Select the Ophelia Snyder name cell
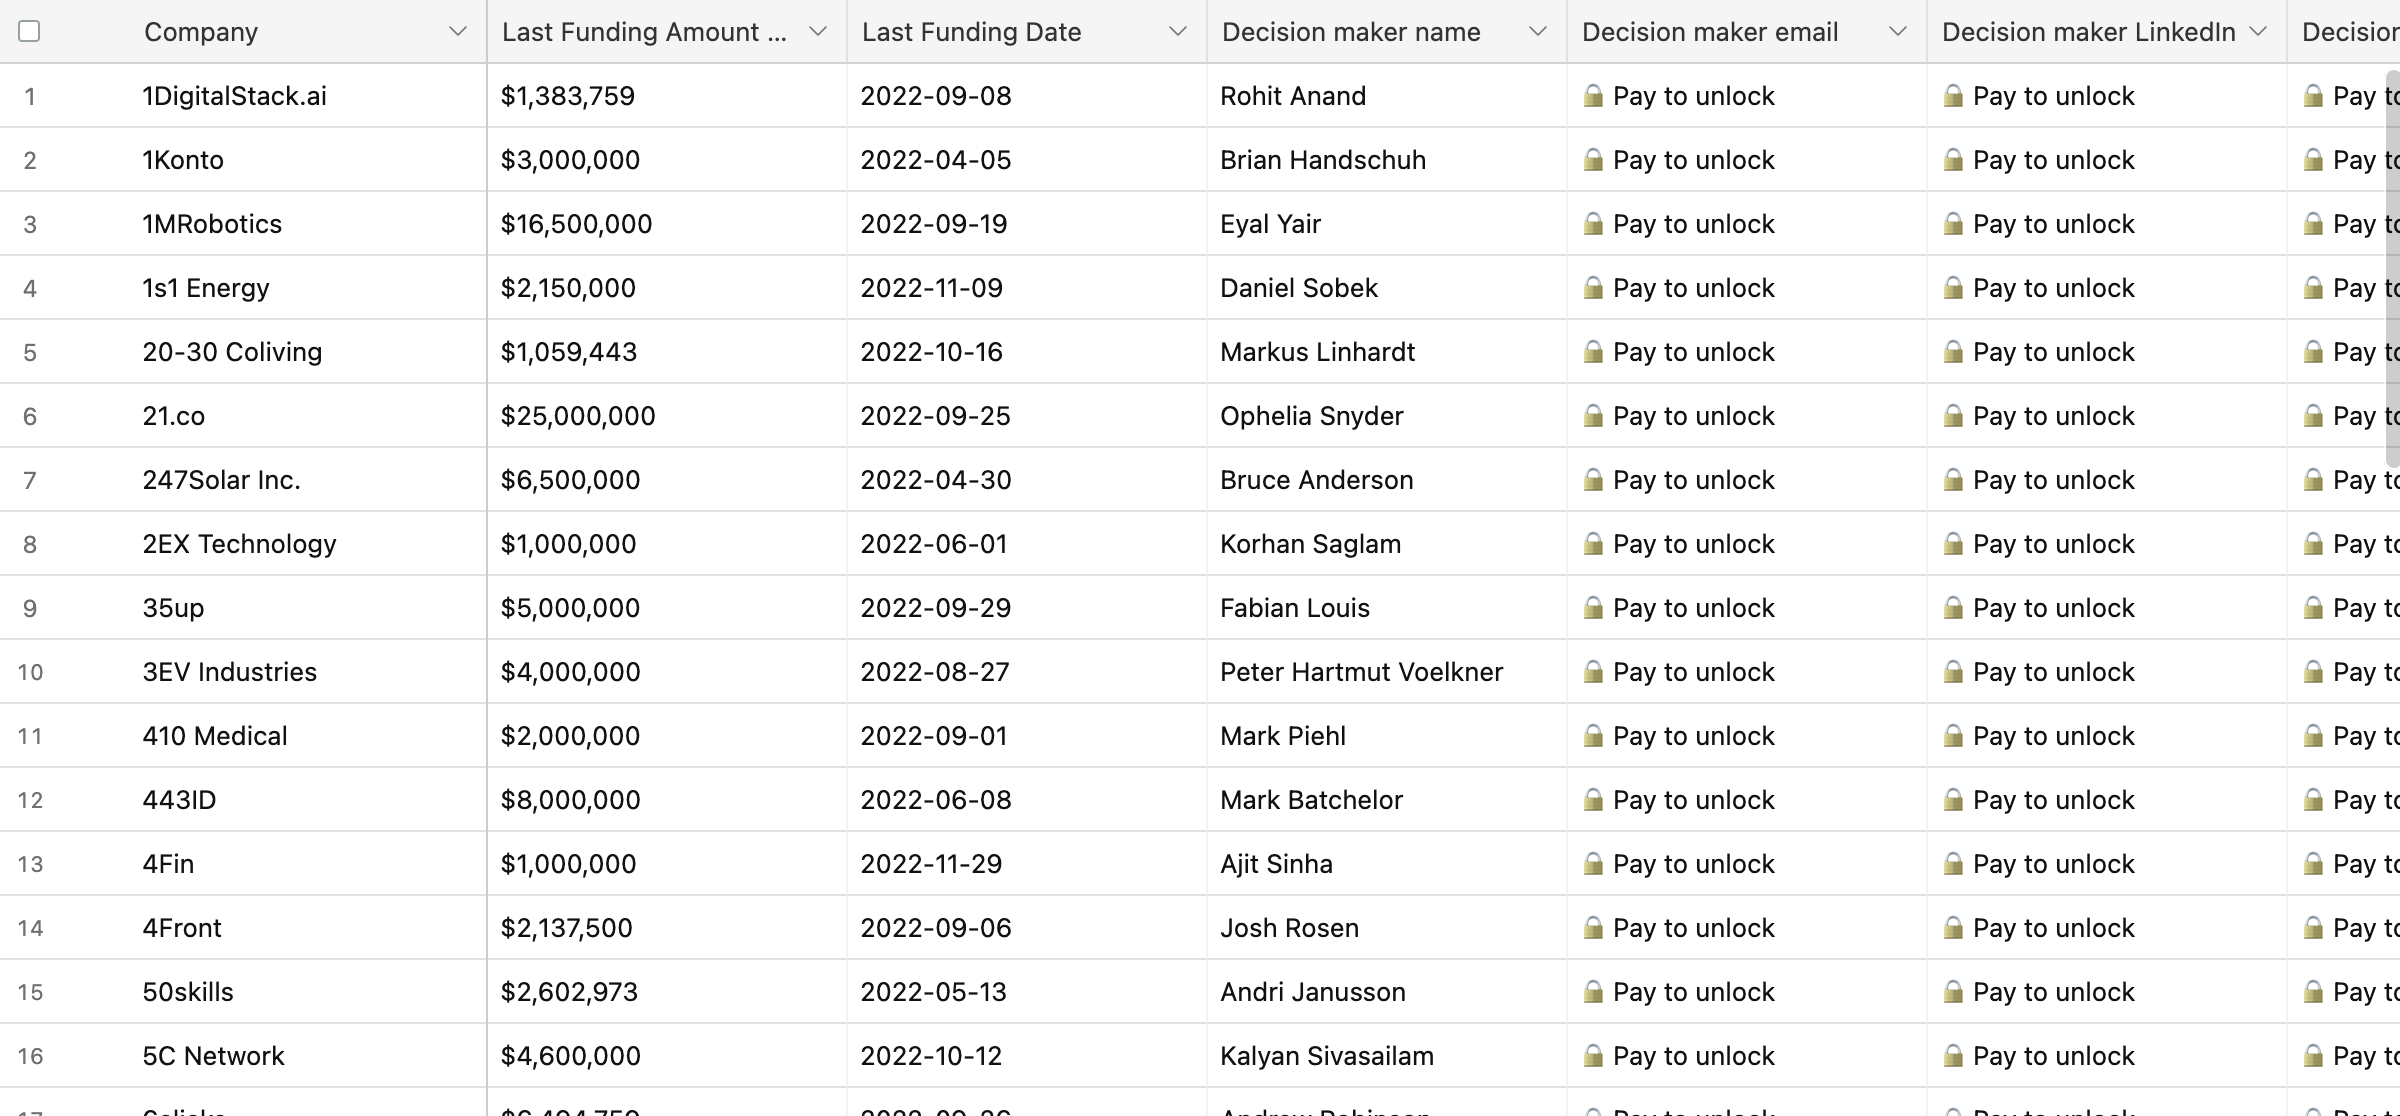This screenshot has height=1116, width=2400. click(x=1387, y=416)
